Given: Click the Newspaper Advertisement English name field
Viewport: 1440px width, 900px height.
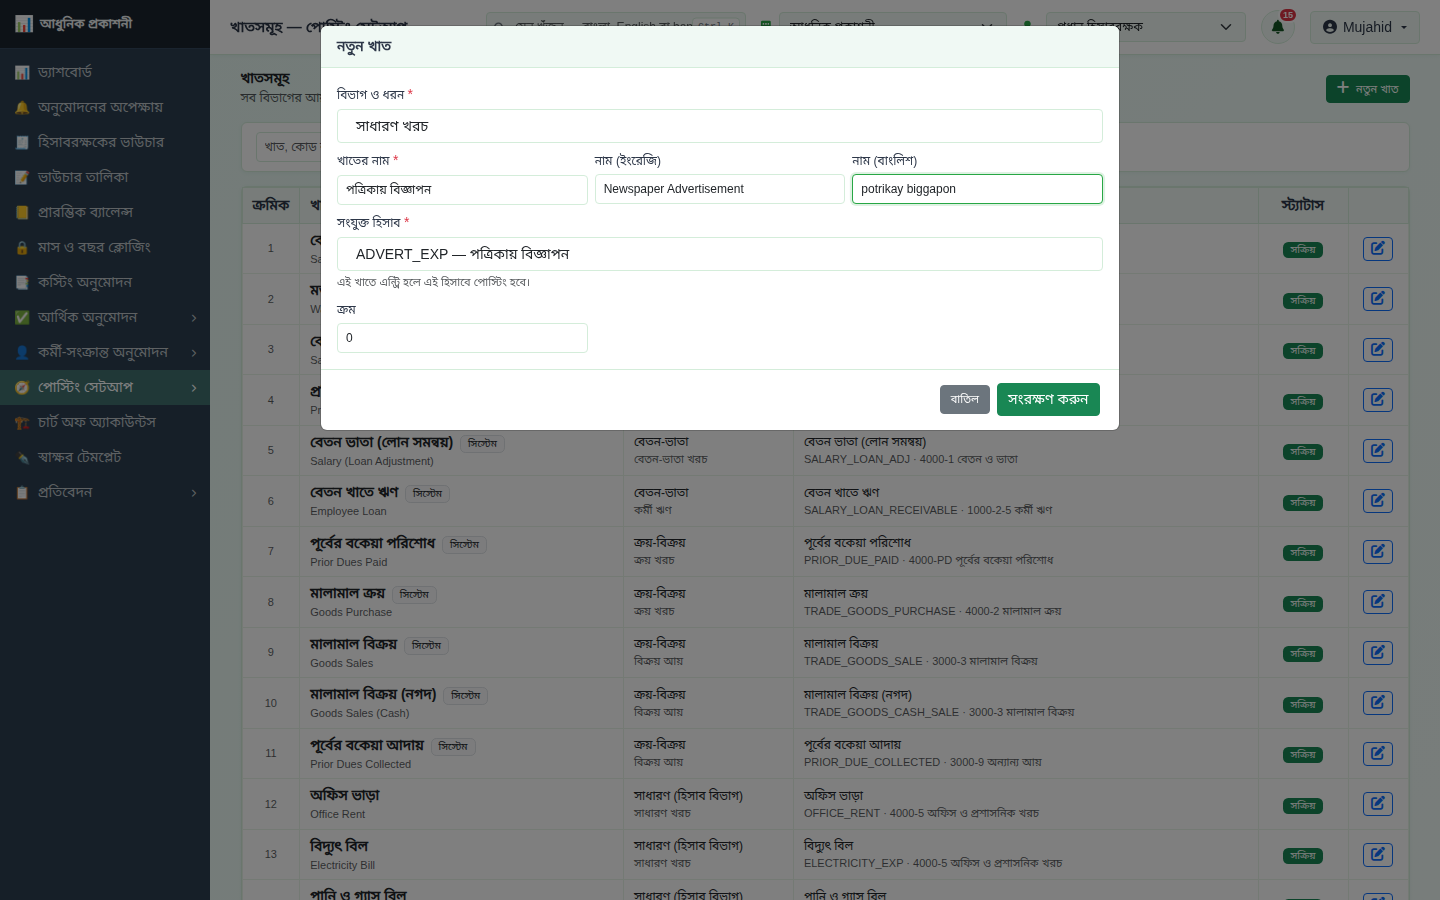Looking at the screenshot, I should [720, 189].
